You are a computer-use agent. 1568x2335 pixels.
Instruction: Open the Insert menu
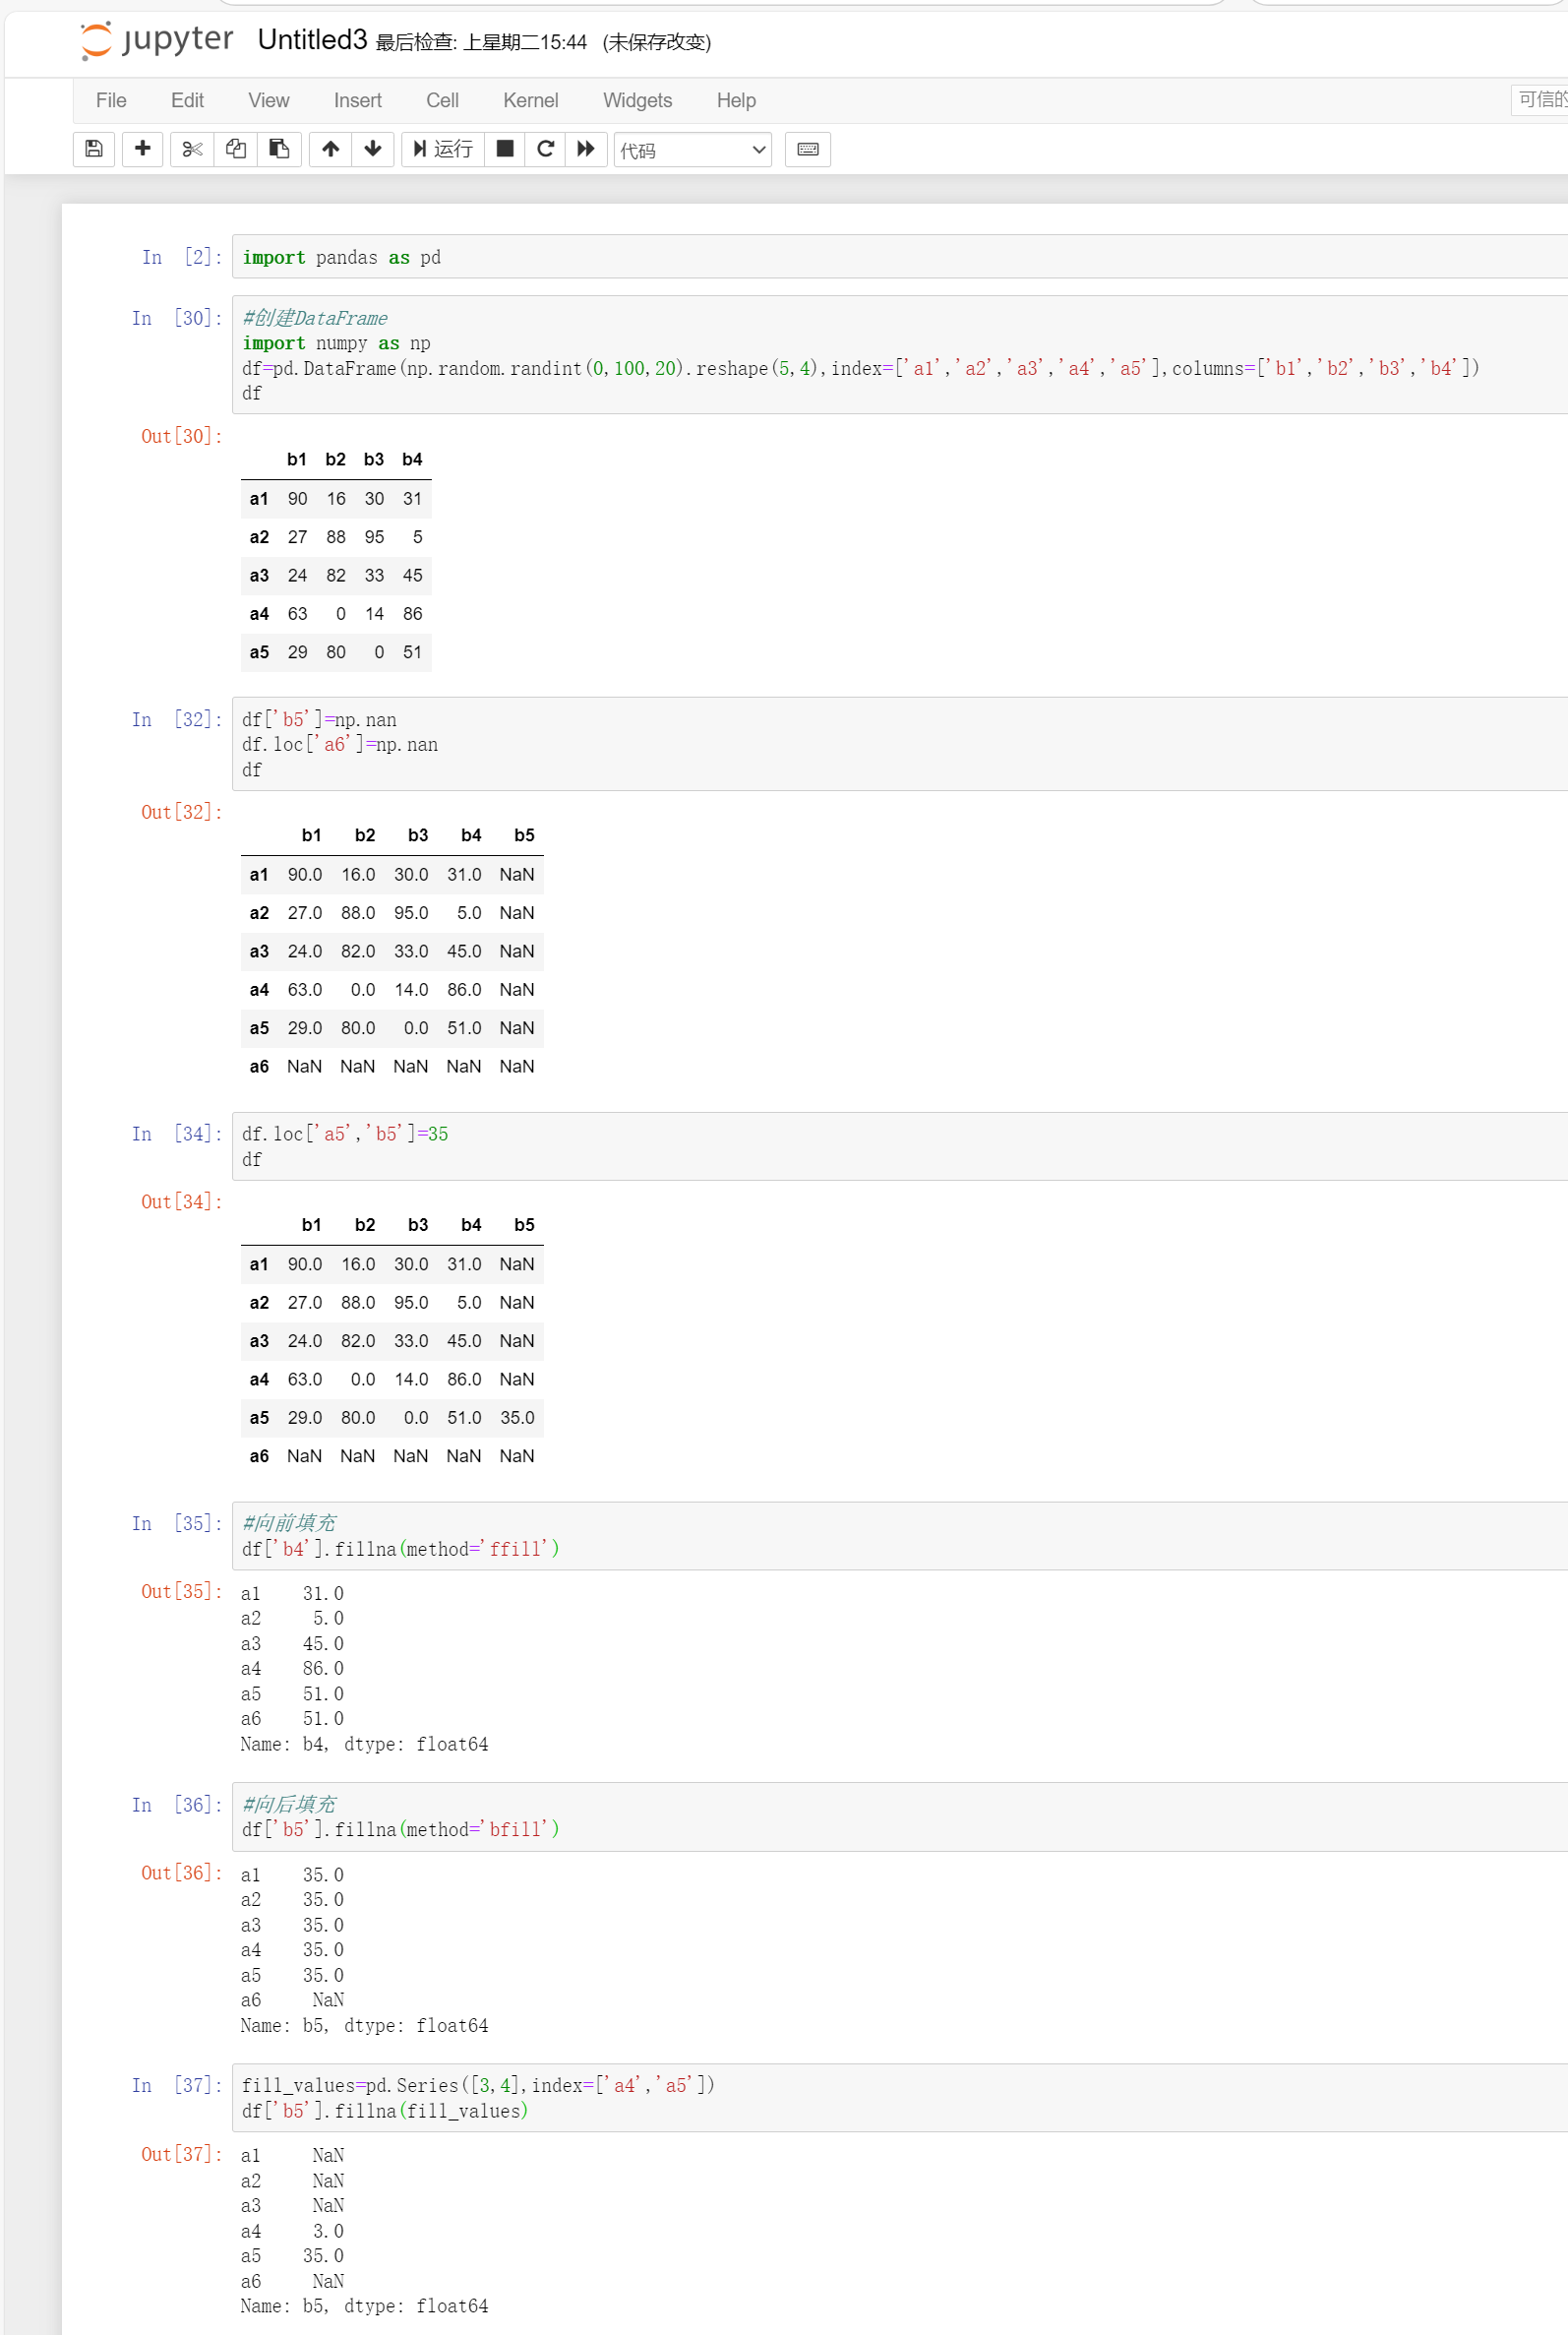(358, 100)
